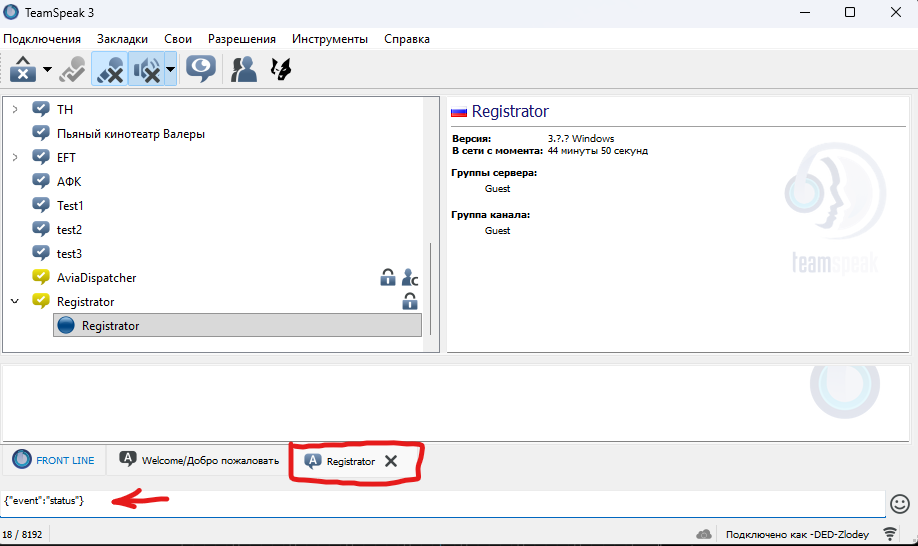
Task: Maximize the TeamSpeak 3 window
Action: pos(850,12)
